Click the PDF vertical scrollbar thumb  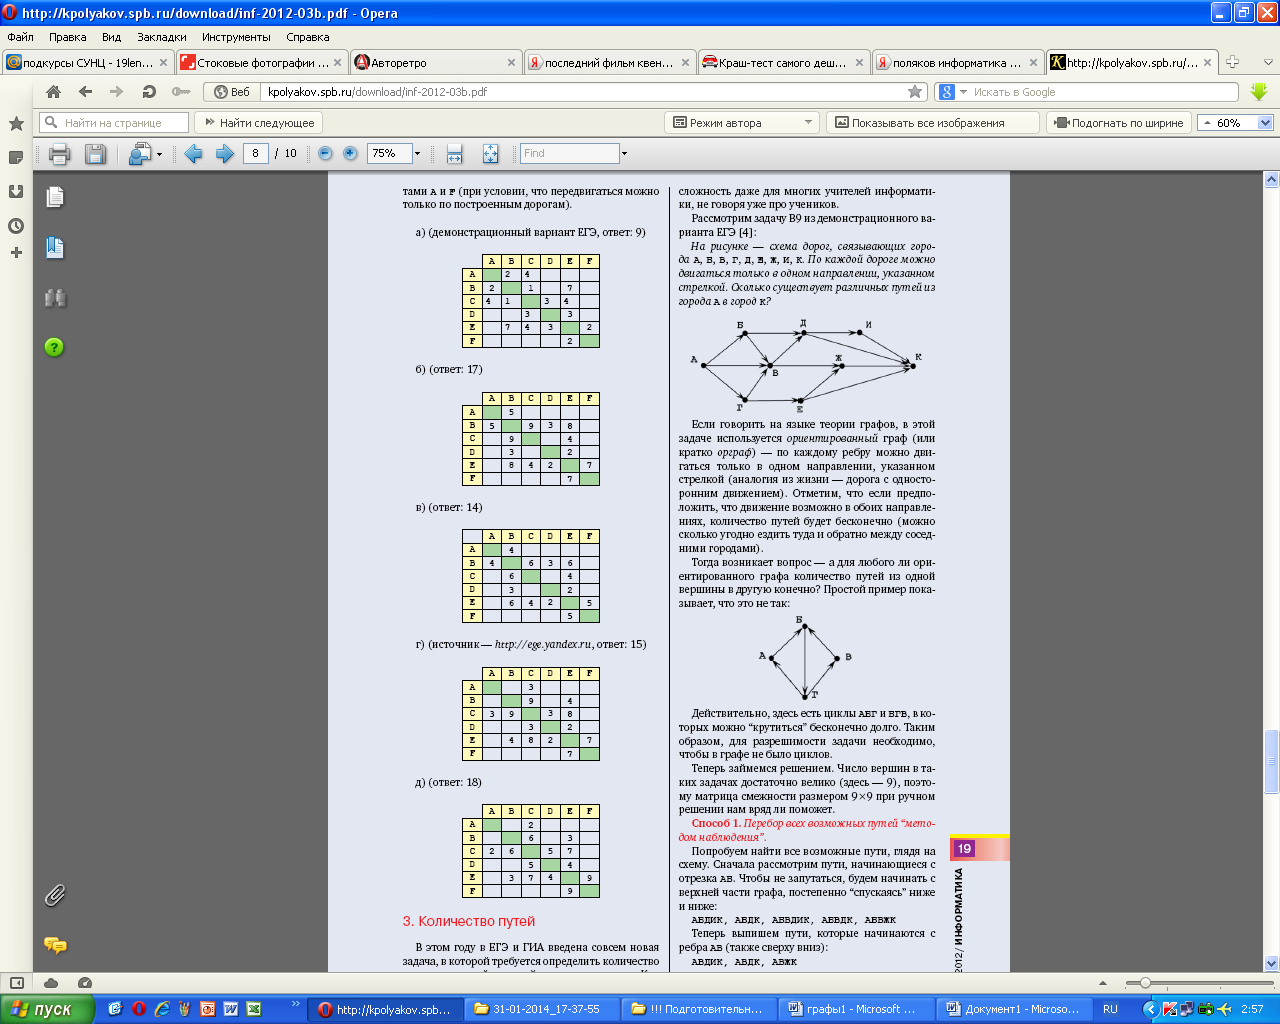click(1271, 762)
